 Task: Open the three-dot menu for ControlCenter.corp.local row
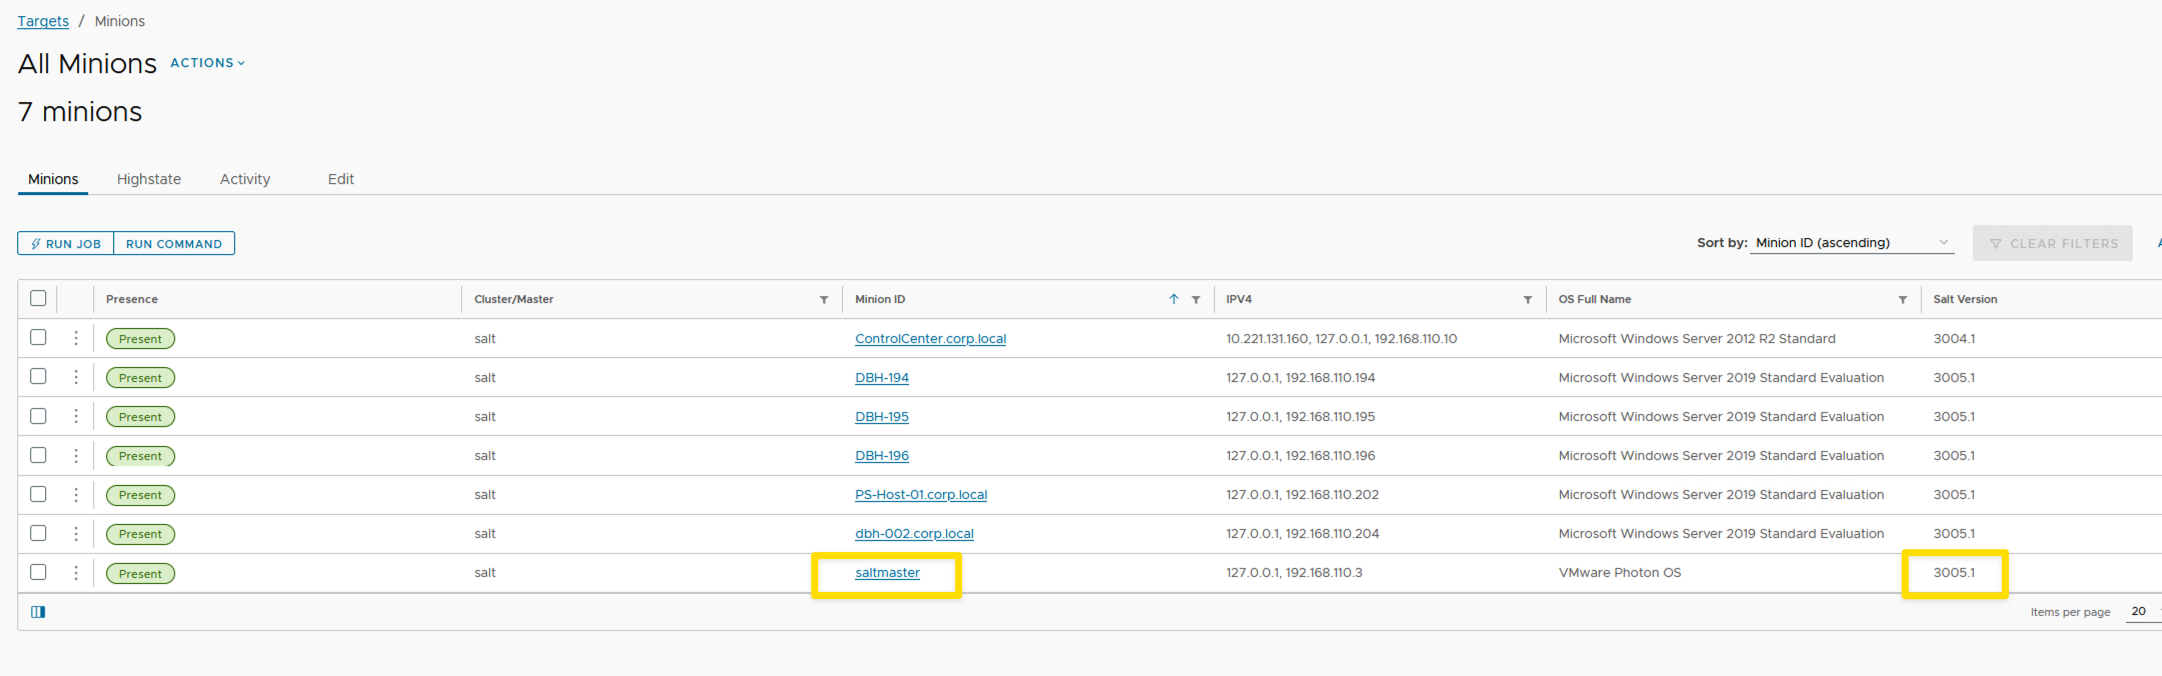coord(76,338)
